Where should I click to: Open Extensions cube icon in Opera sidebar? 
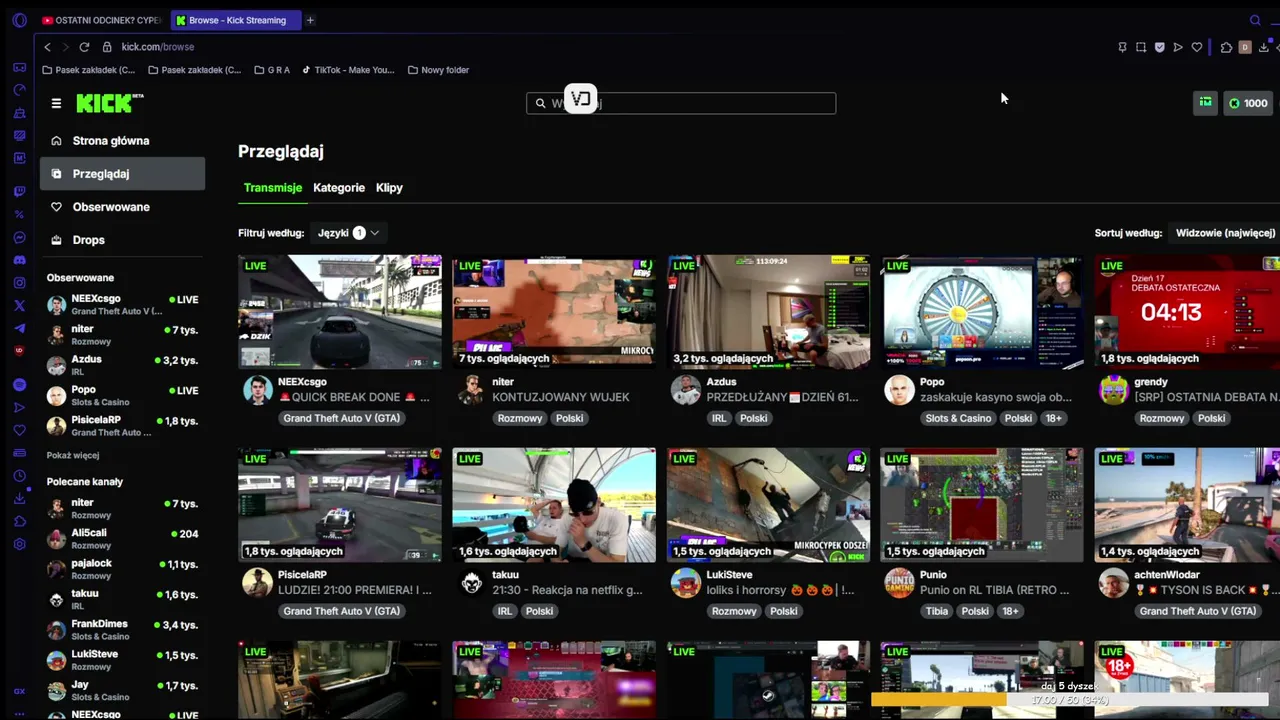pyautogui.click(x=19, y=521)
